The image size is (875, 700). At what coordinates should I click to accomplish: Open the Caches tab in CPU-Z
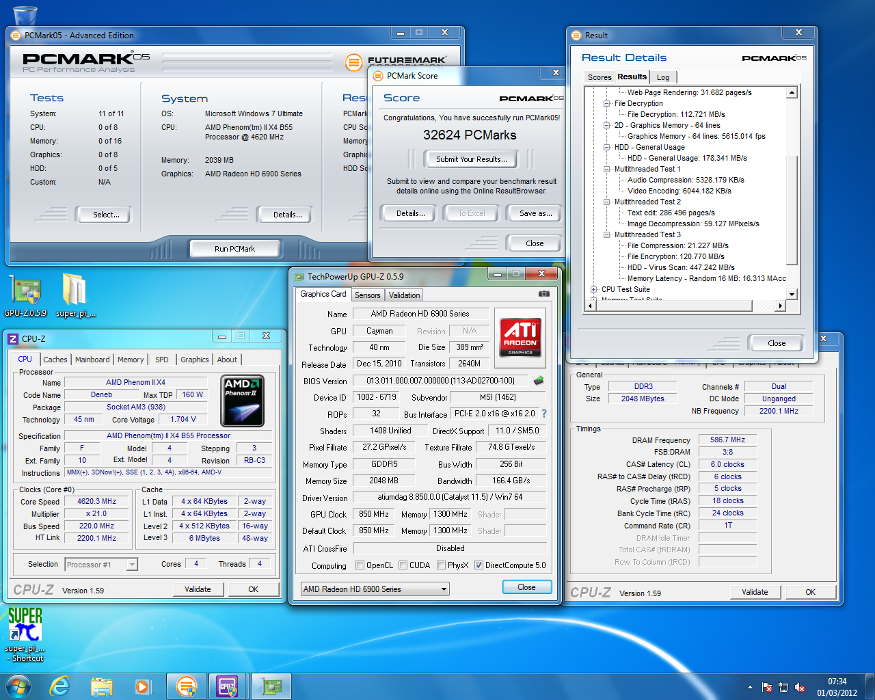click(55, 359)
